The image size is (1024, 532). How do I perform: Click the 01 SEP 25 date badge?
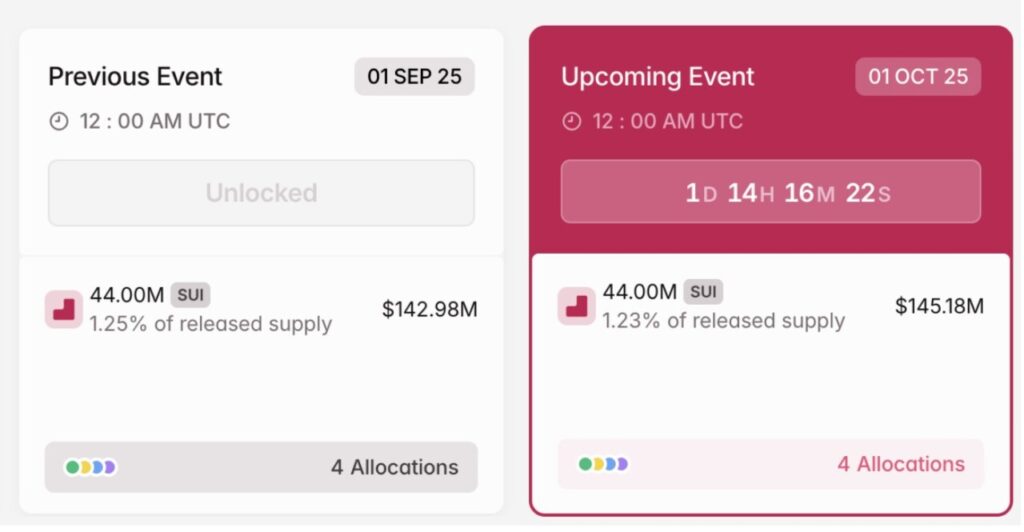[x=414, y=77]
